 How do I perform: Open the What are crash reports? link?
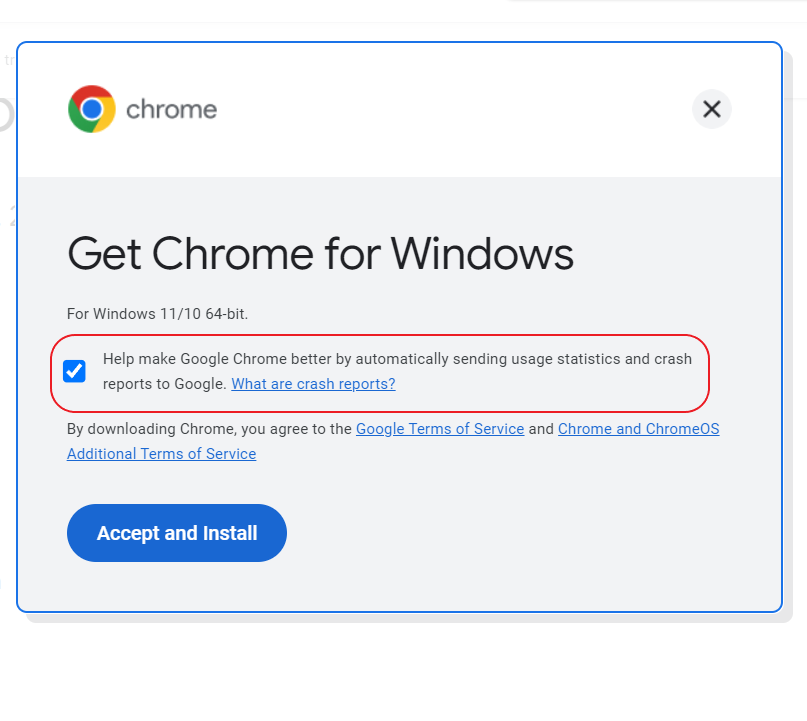tap(313, 384)
